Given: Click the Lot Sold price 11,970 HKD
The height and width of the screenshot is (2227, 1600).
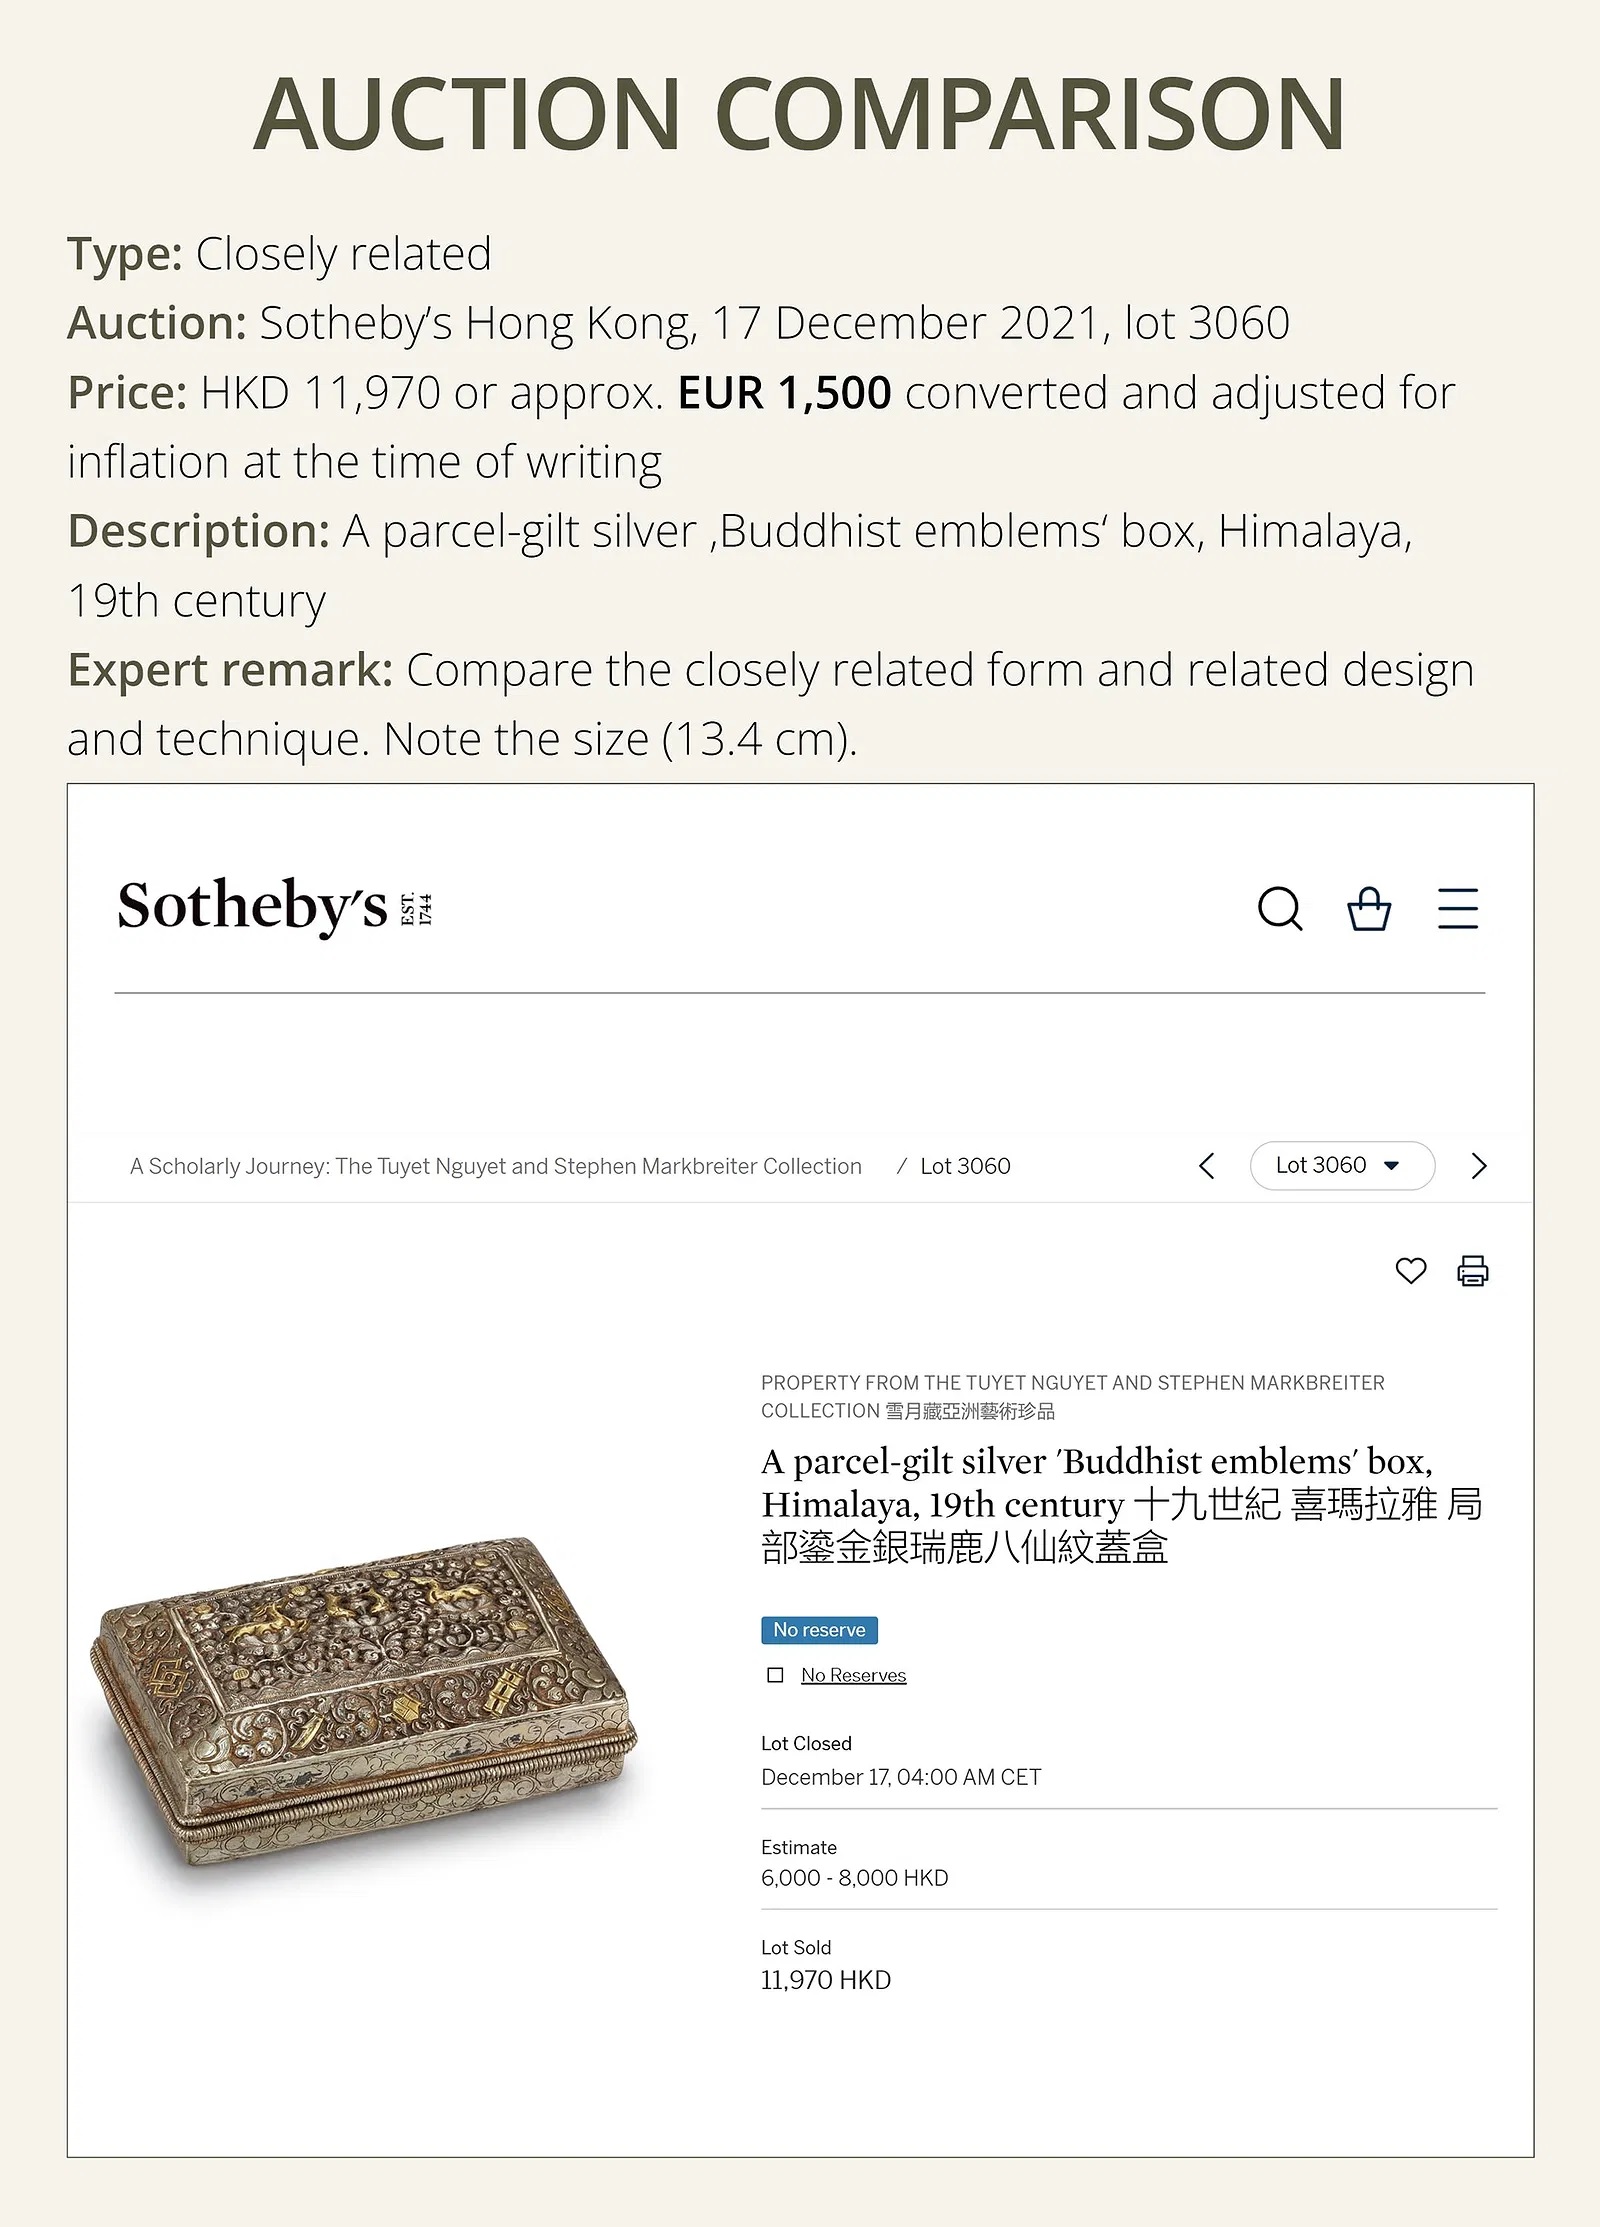Looking at the screenshot, I should coord(825,1980).
